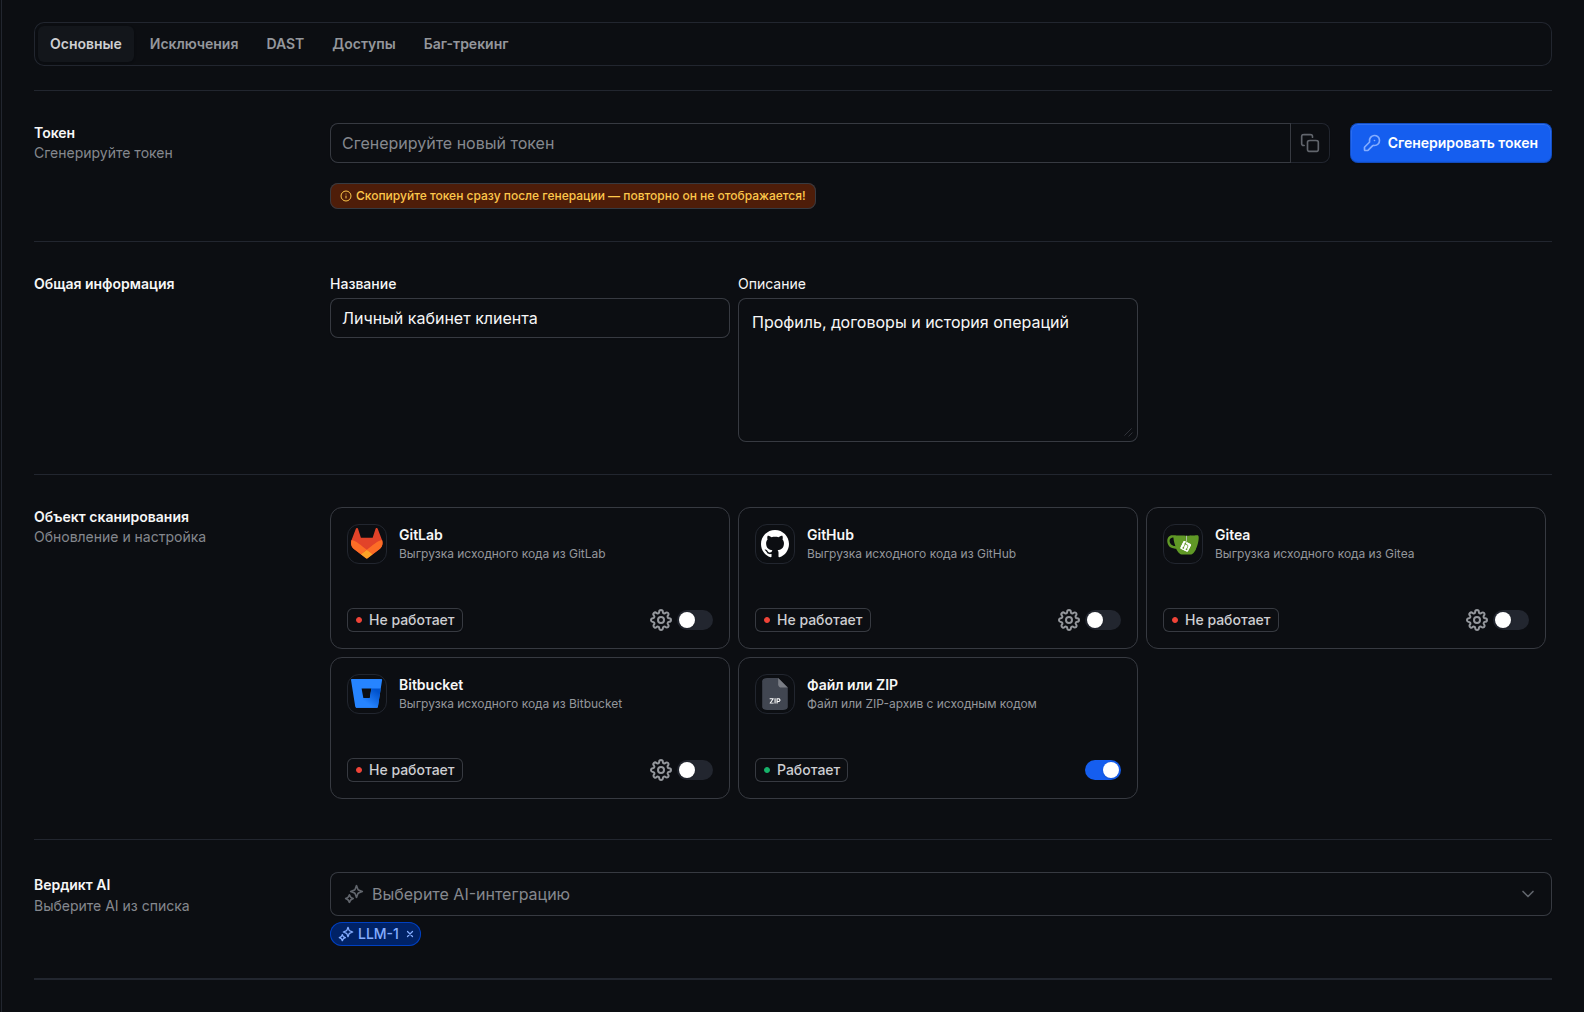Click Сгенерировать токен button

pyautogui.click(x=1450, y=143)
